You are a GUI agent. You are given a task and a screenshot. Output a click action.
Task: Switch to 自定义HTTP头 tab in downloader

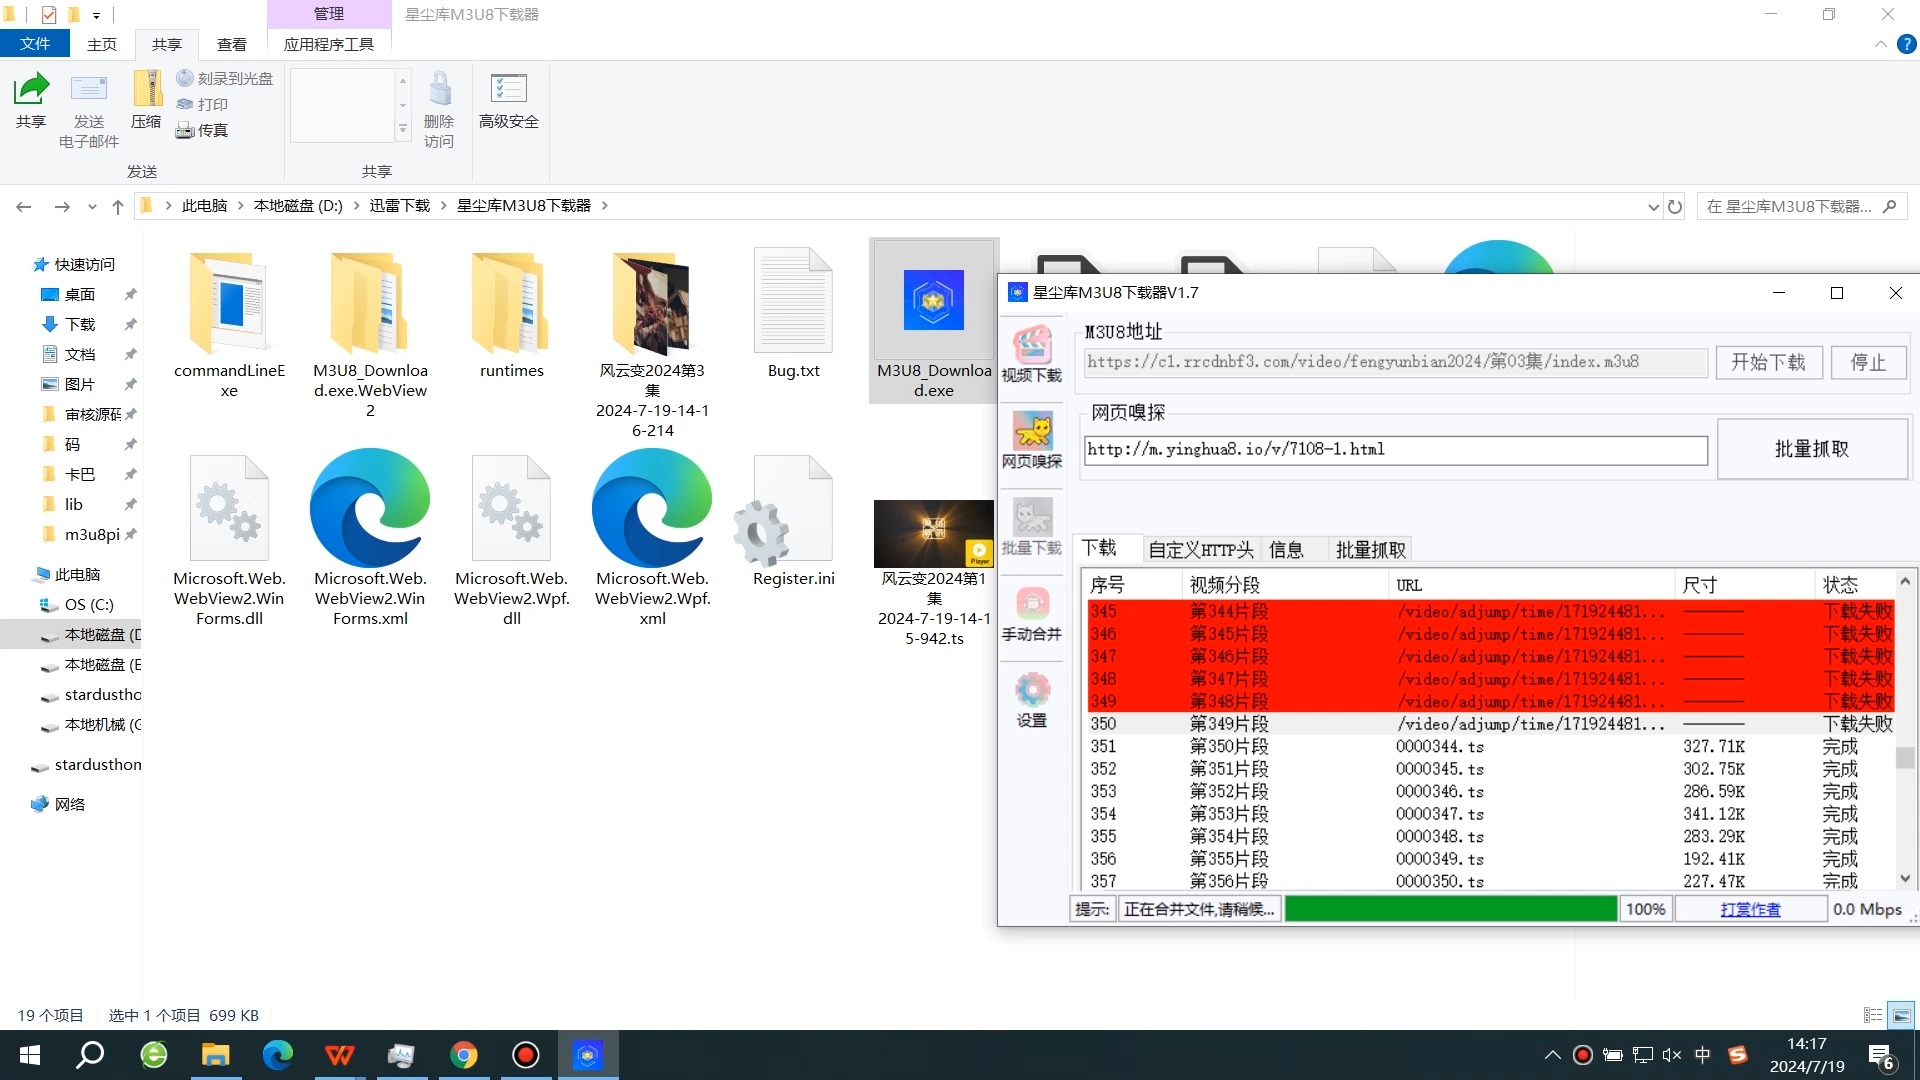[1200, 549]
